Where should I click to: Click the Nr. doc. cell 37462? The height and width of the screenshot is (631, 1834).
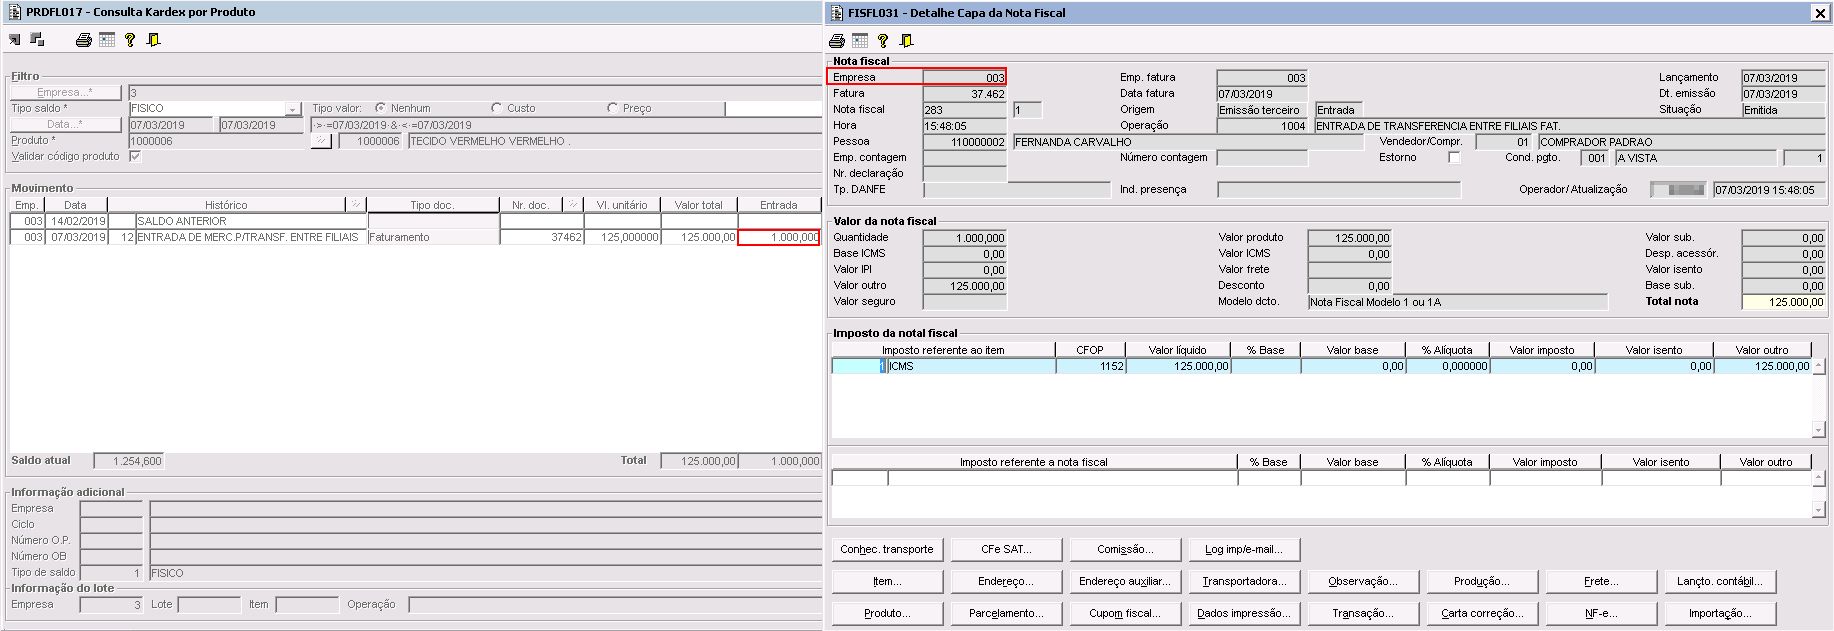click(541, 237)
